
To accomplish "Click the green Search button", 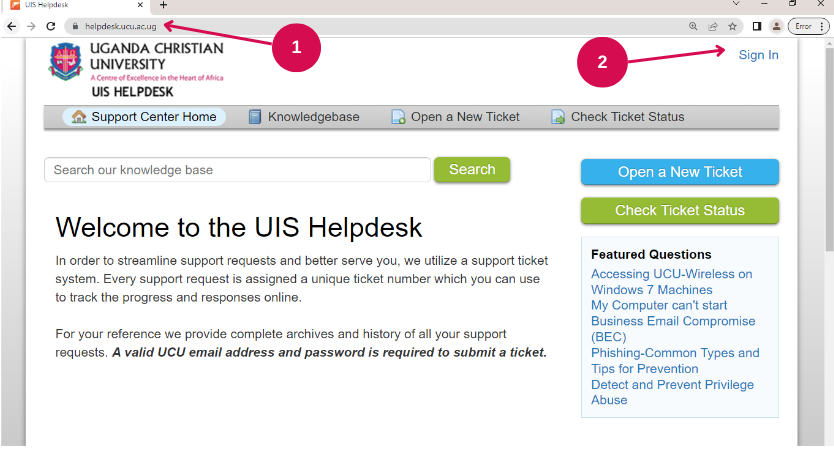I will [x=472, y=170].
